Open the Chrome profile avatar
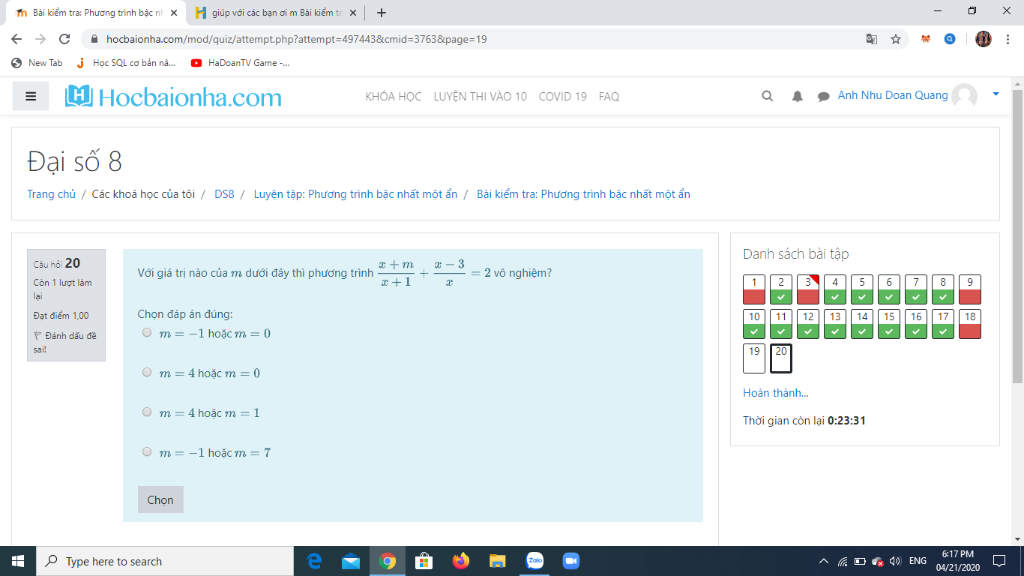 point(983,39)
